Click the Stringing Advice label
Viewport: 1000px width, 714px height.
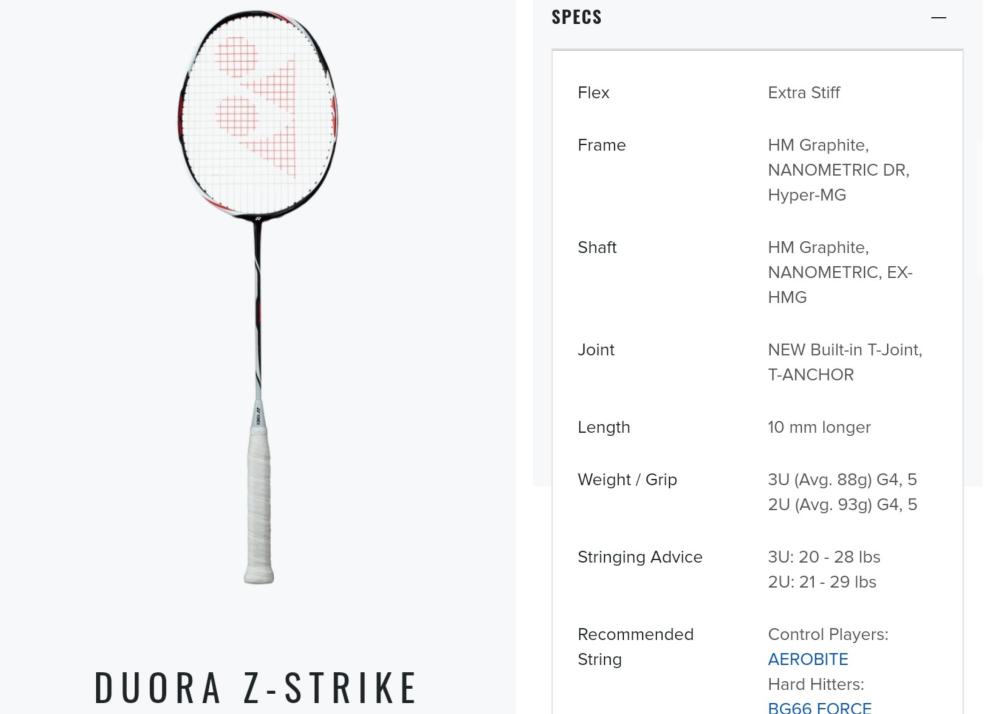[x=640, y=557]
